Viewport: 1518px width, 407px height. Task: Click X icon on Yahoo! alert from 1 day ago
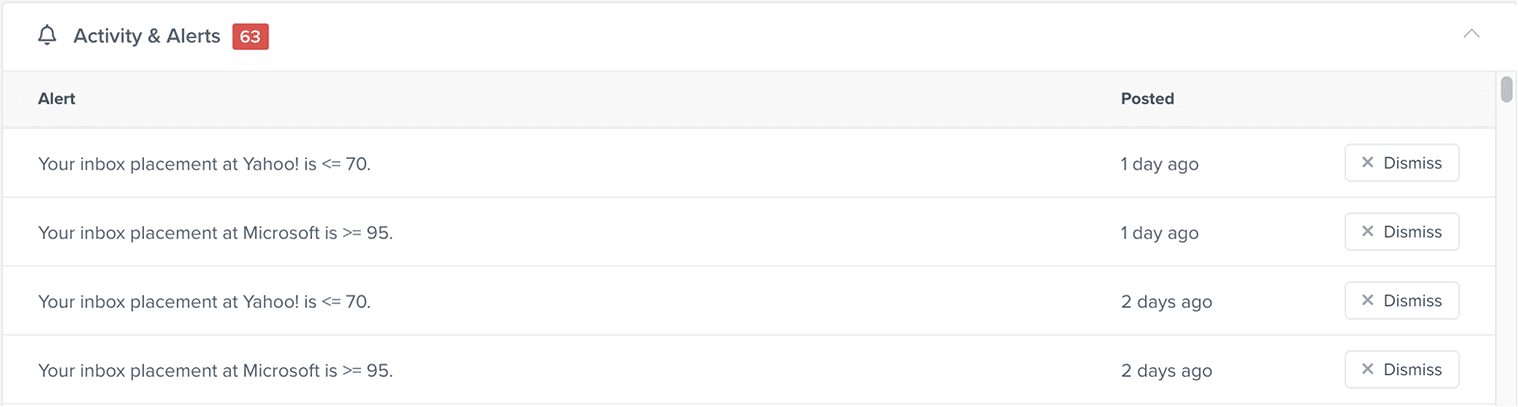(x=1367, y=163)
